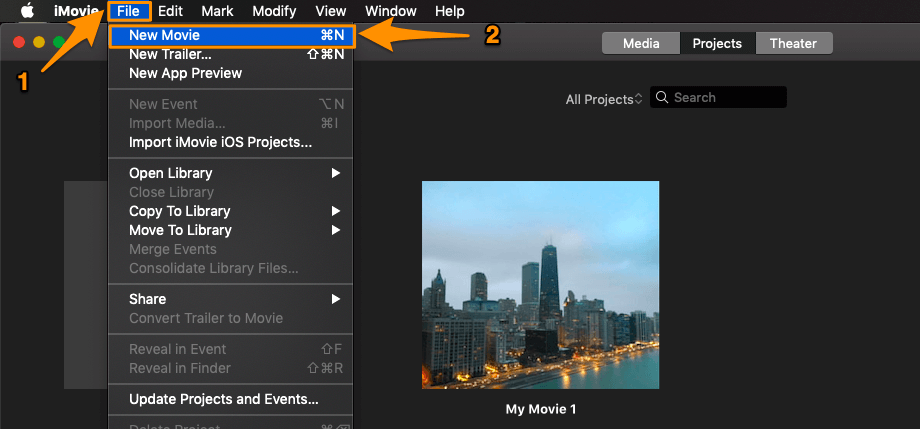
Task: Switch to the Media tab
Action: click(x=641, y=43)
